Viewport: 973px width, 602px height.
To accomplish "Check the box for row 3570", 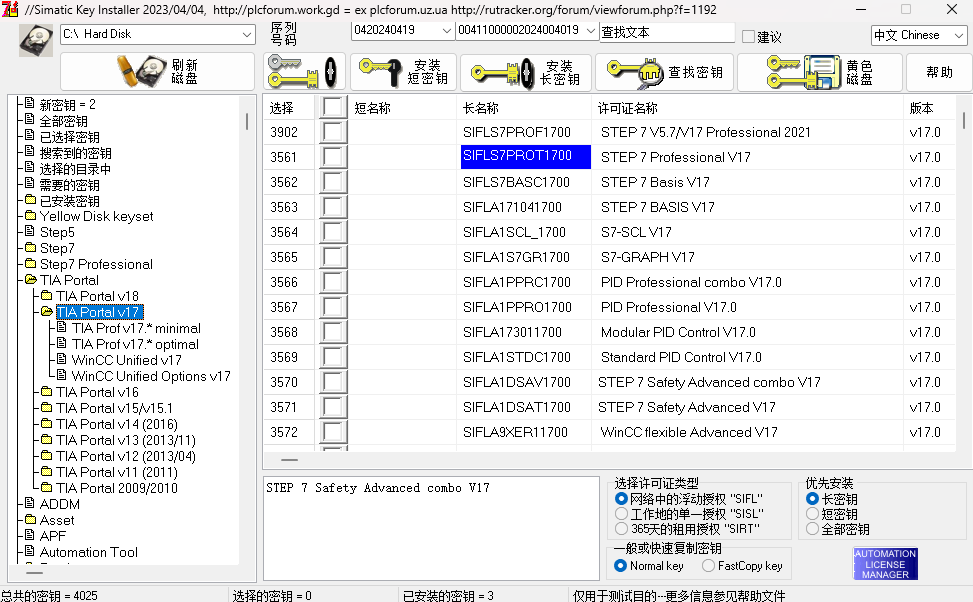I will pos(333,382).
